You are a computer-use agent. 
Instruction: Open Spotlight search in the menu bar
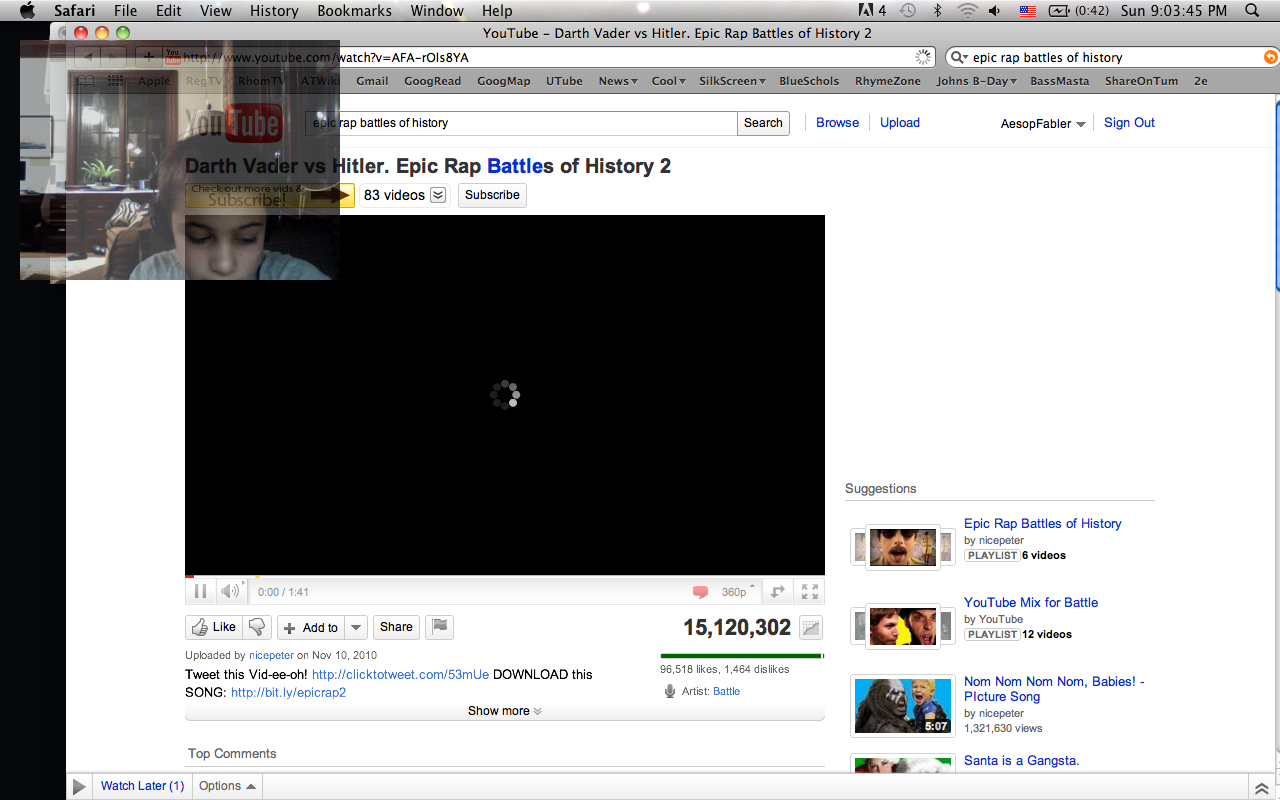tap(1253, 11)
